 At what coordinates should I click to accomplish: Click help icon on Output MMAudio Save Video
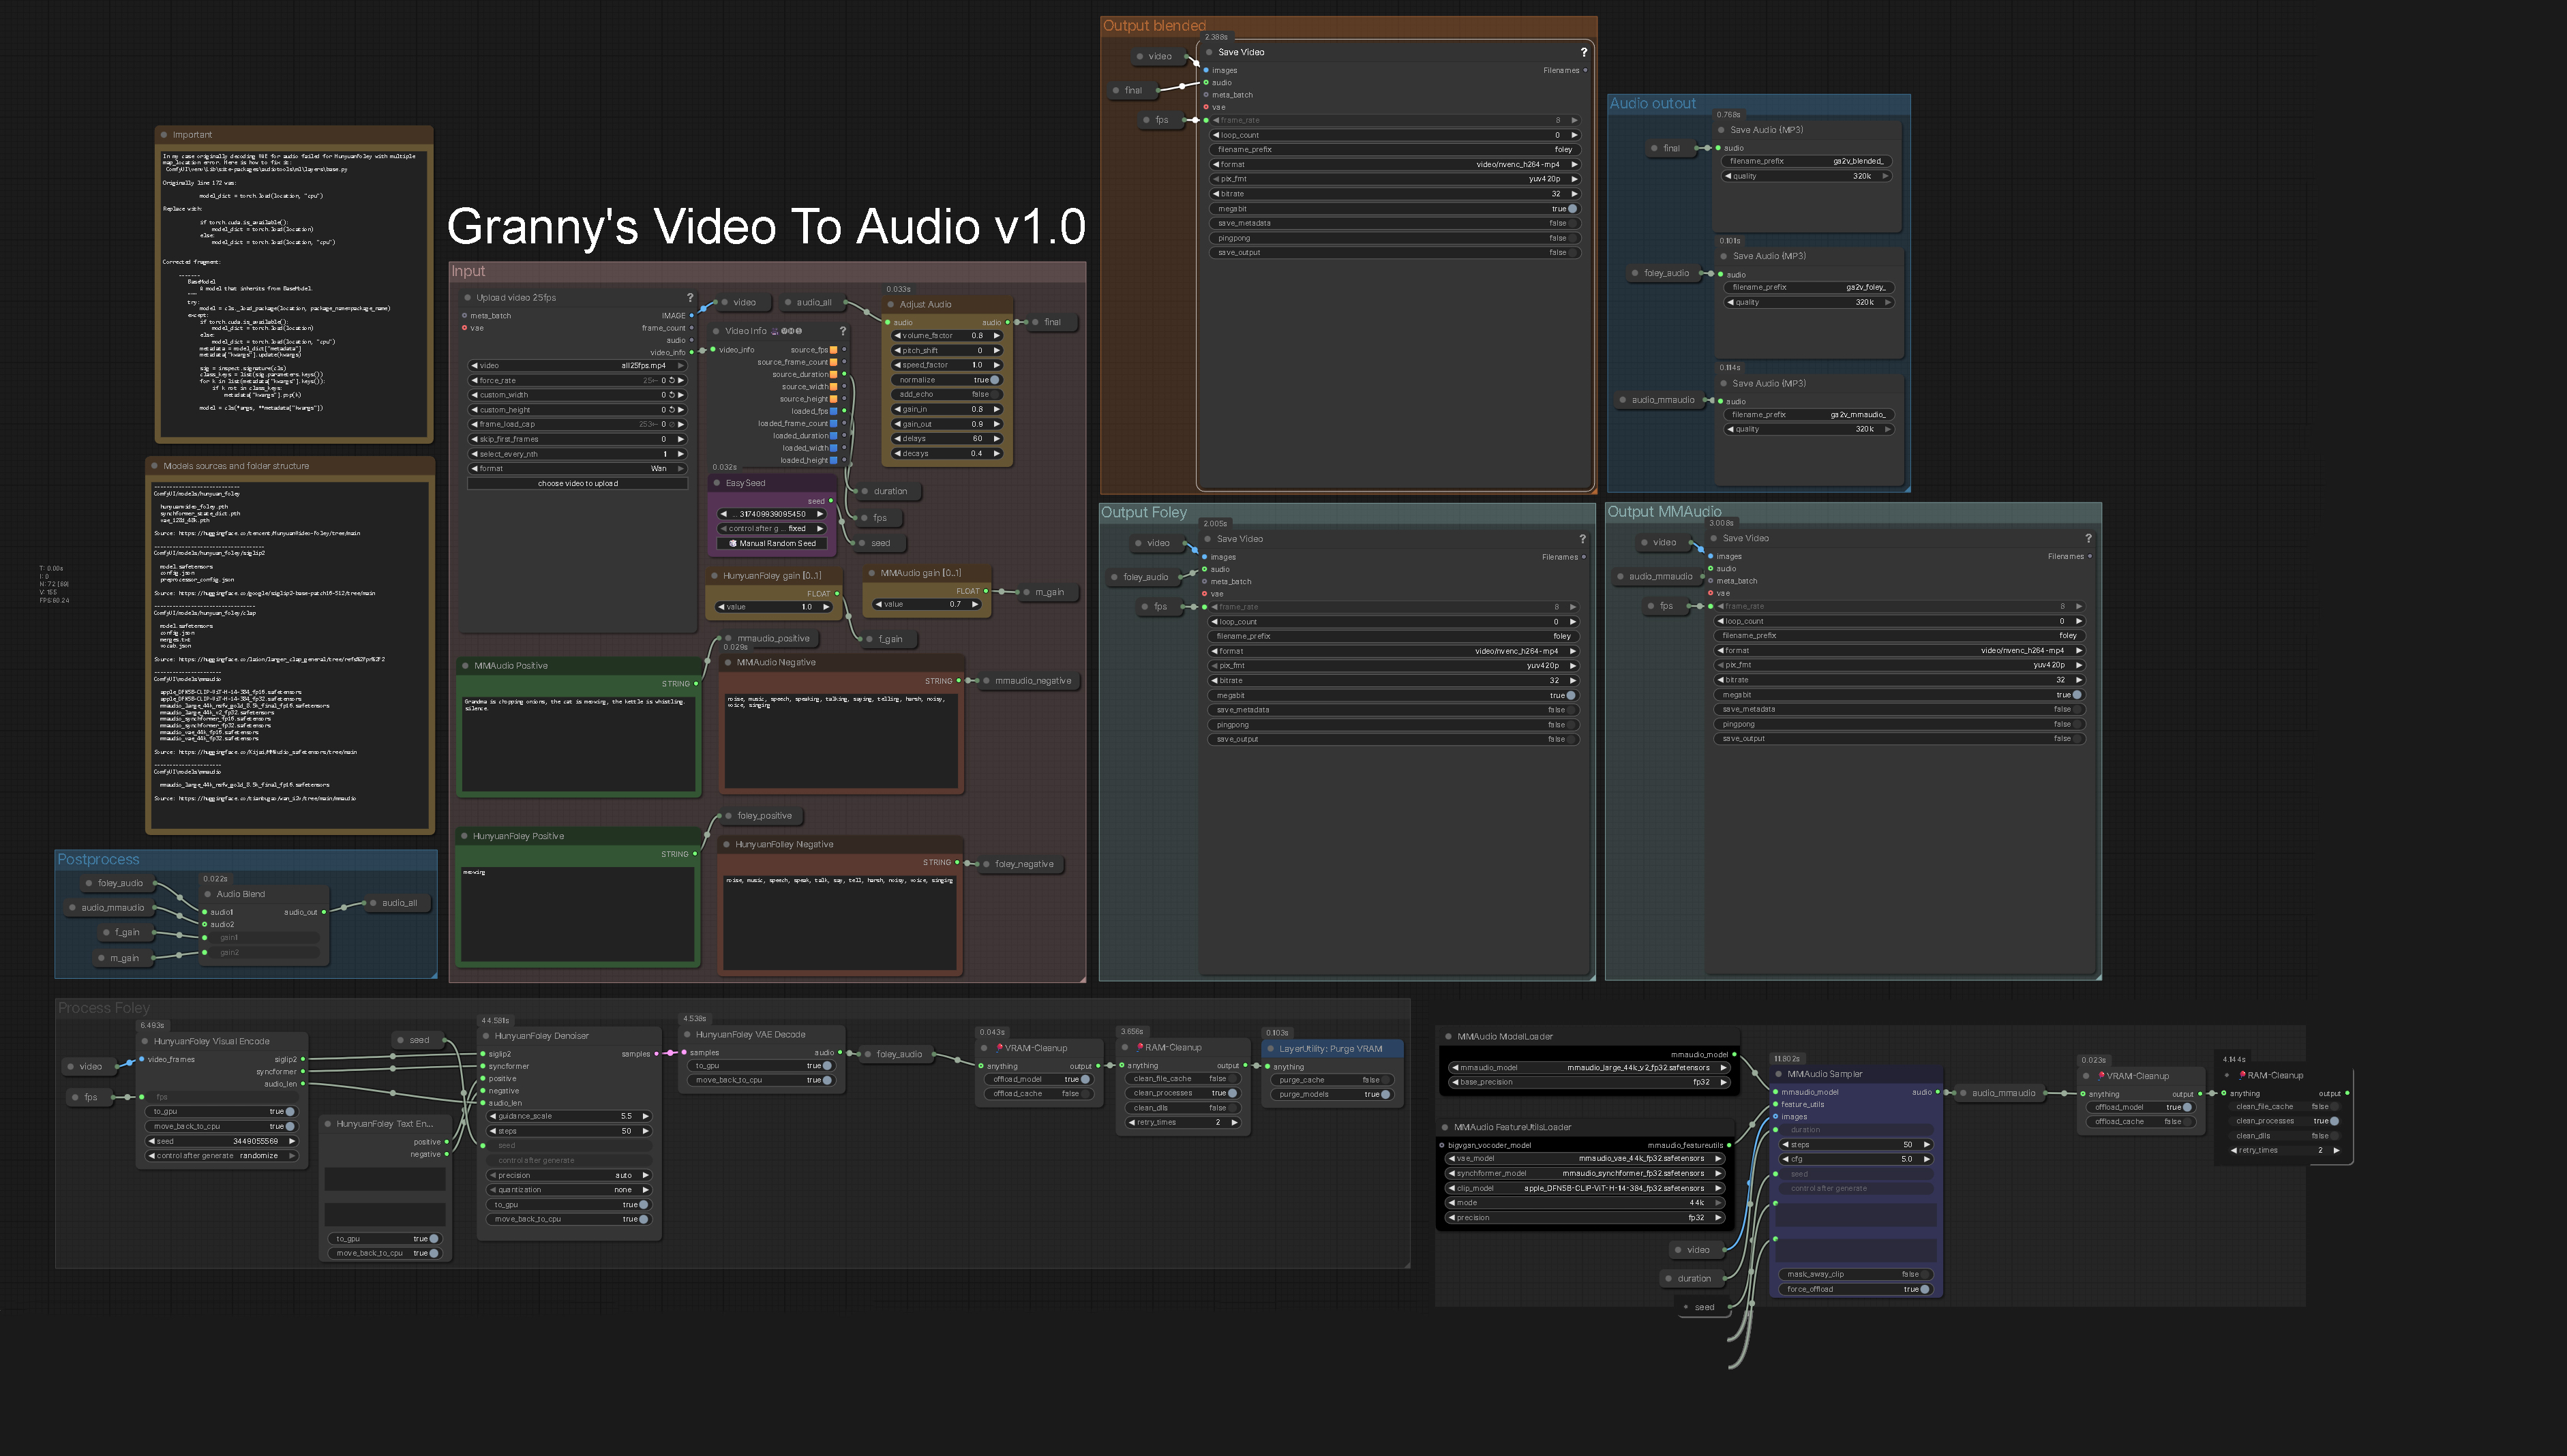tap(2088, 538)
